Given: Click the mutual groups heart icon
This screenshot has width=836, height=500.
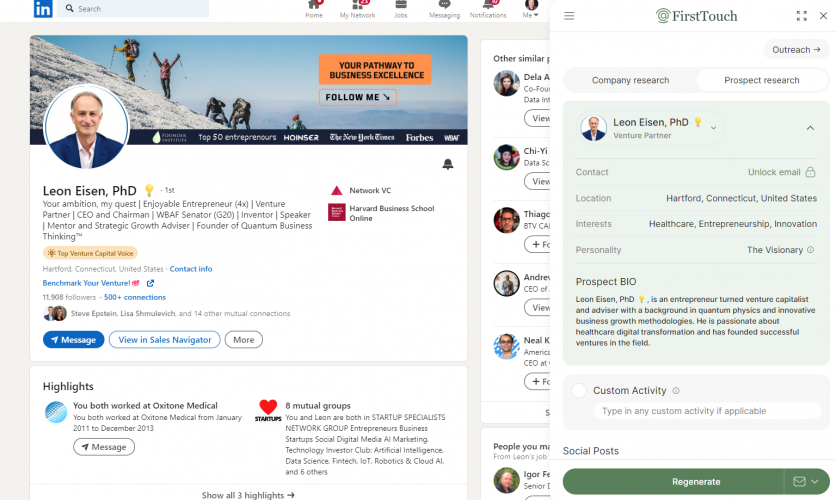Looking at the screenshot, I should point(268,409).
